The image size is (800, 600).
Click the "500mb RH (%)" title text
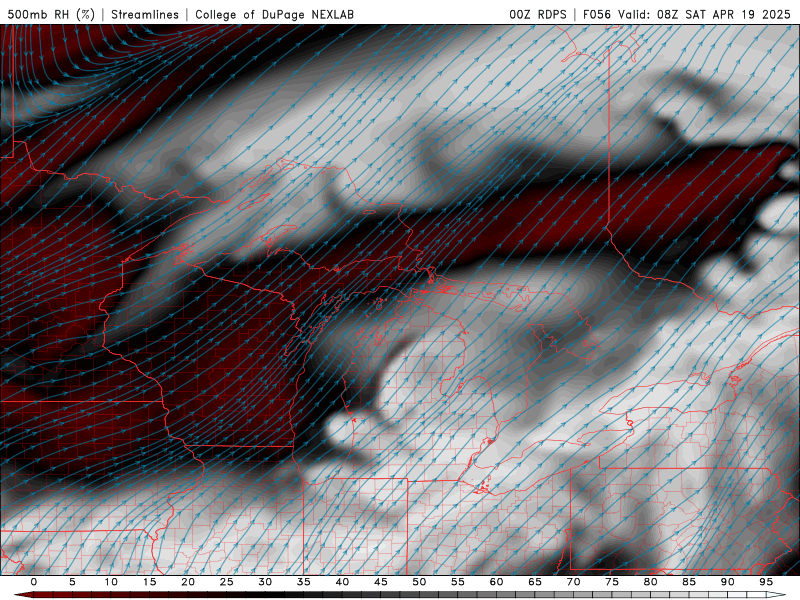(x=51, y=14)
